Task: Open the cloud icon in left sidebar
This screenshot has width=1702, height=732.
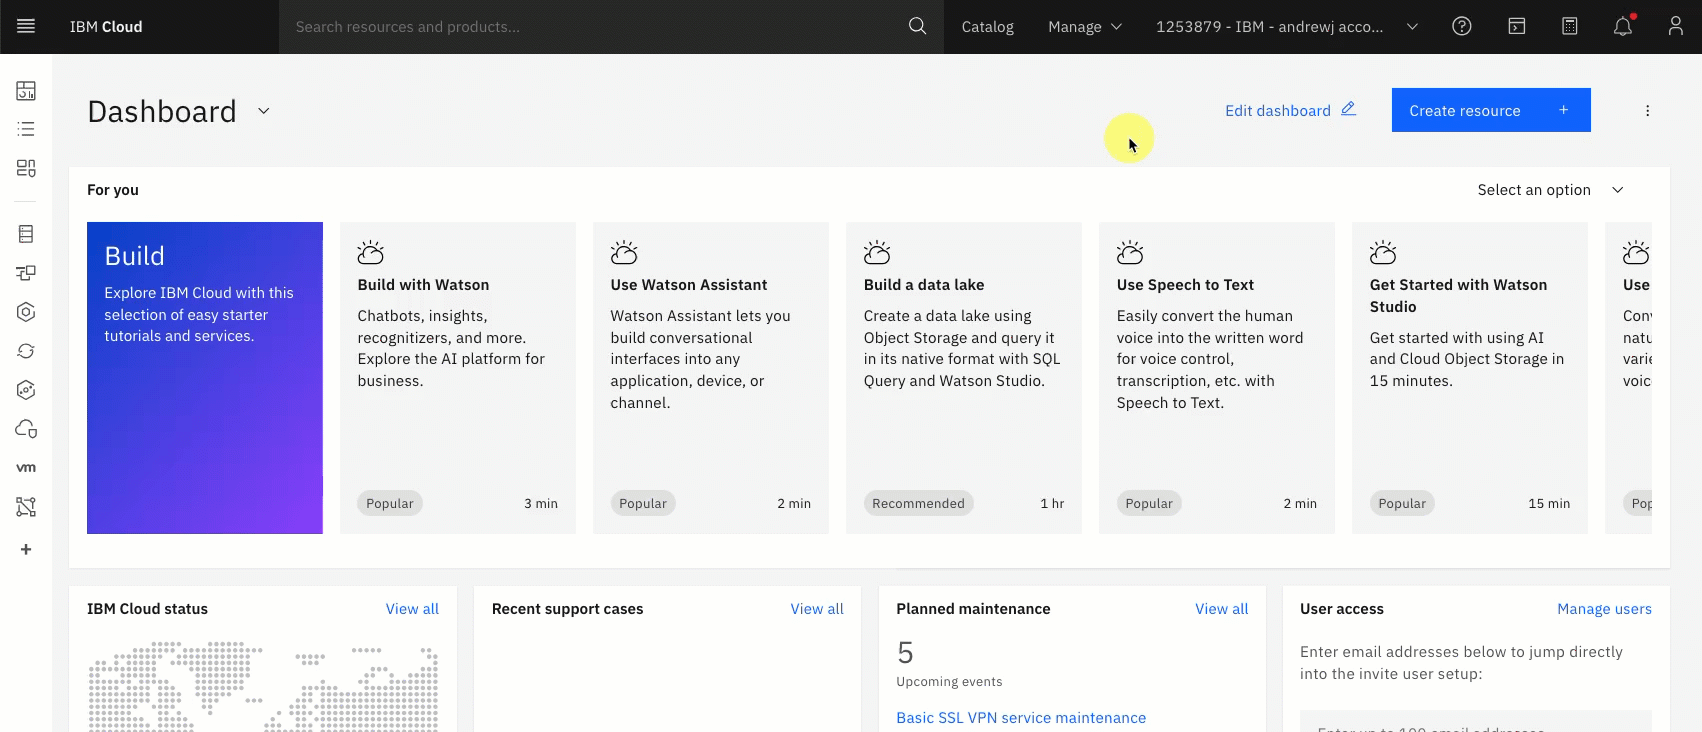Action: 26,429
